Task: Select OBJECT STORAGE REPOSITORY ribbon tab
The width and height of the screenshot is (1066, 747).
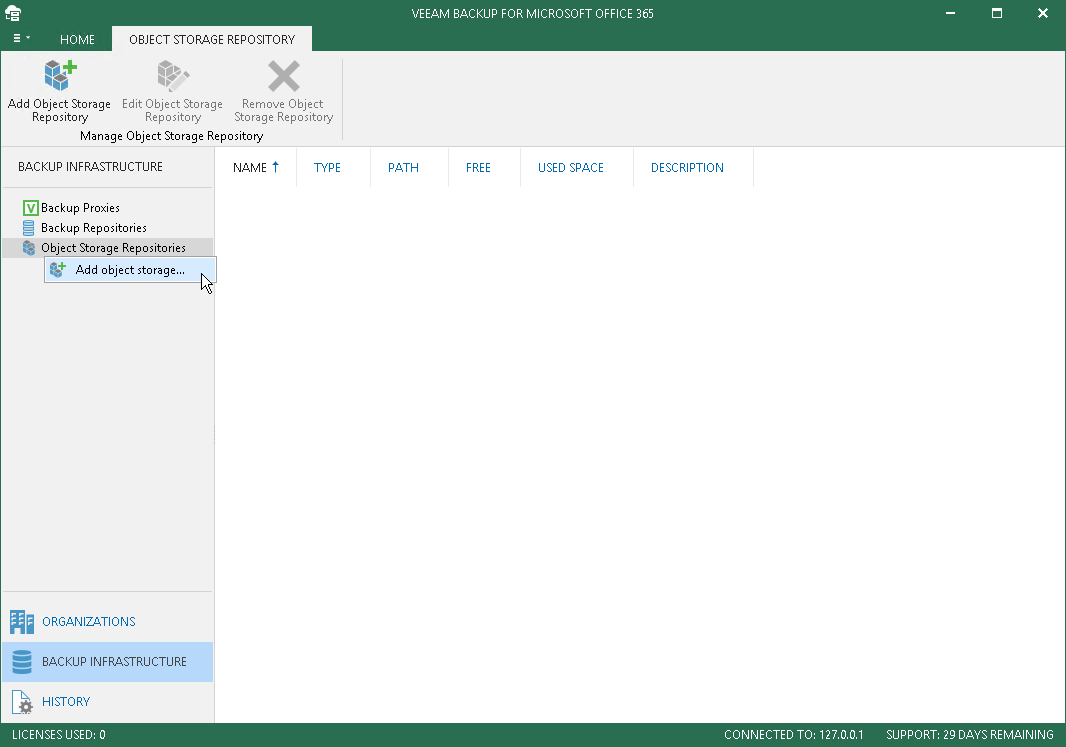Action: point(212,39)
